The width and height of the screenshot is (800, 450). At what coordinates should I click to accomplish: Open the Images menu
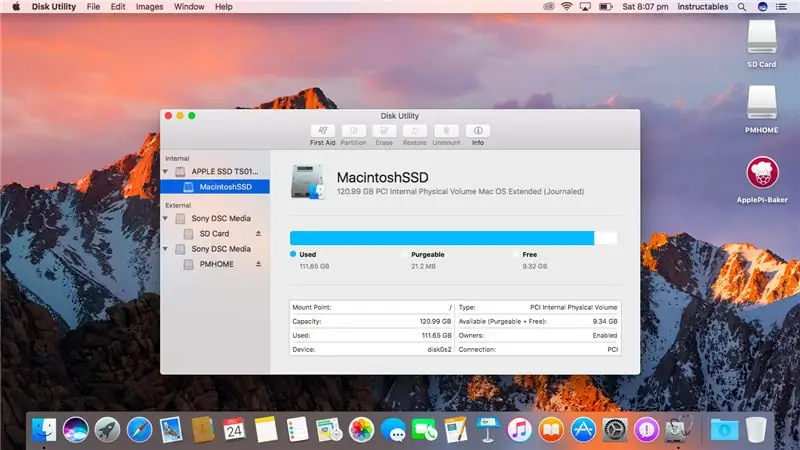pyautogui.click(x=149, y=7)
